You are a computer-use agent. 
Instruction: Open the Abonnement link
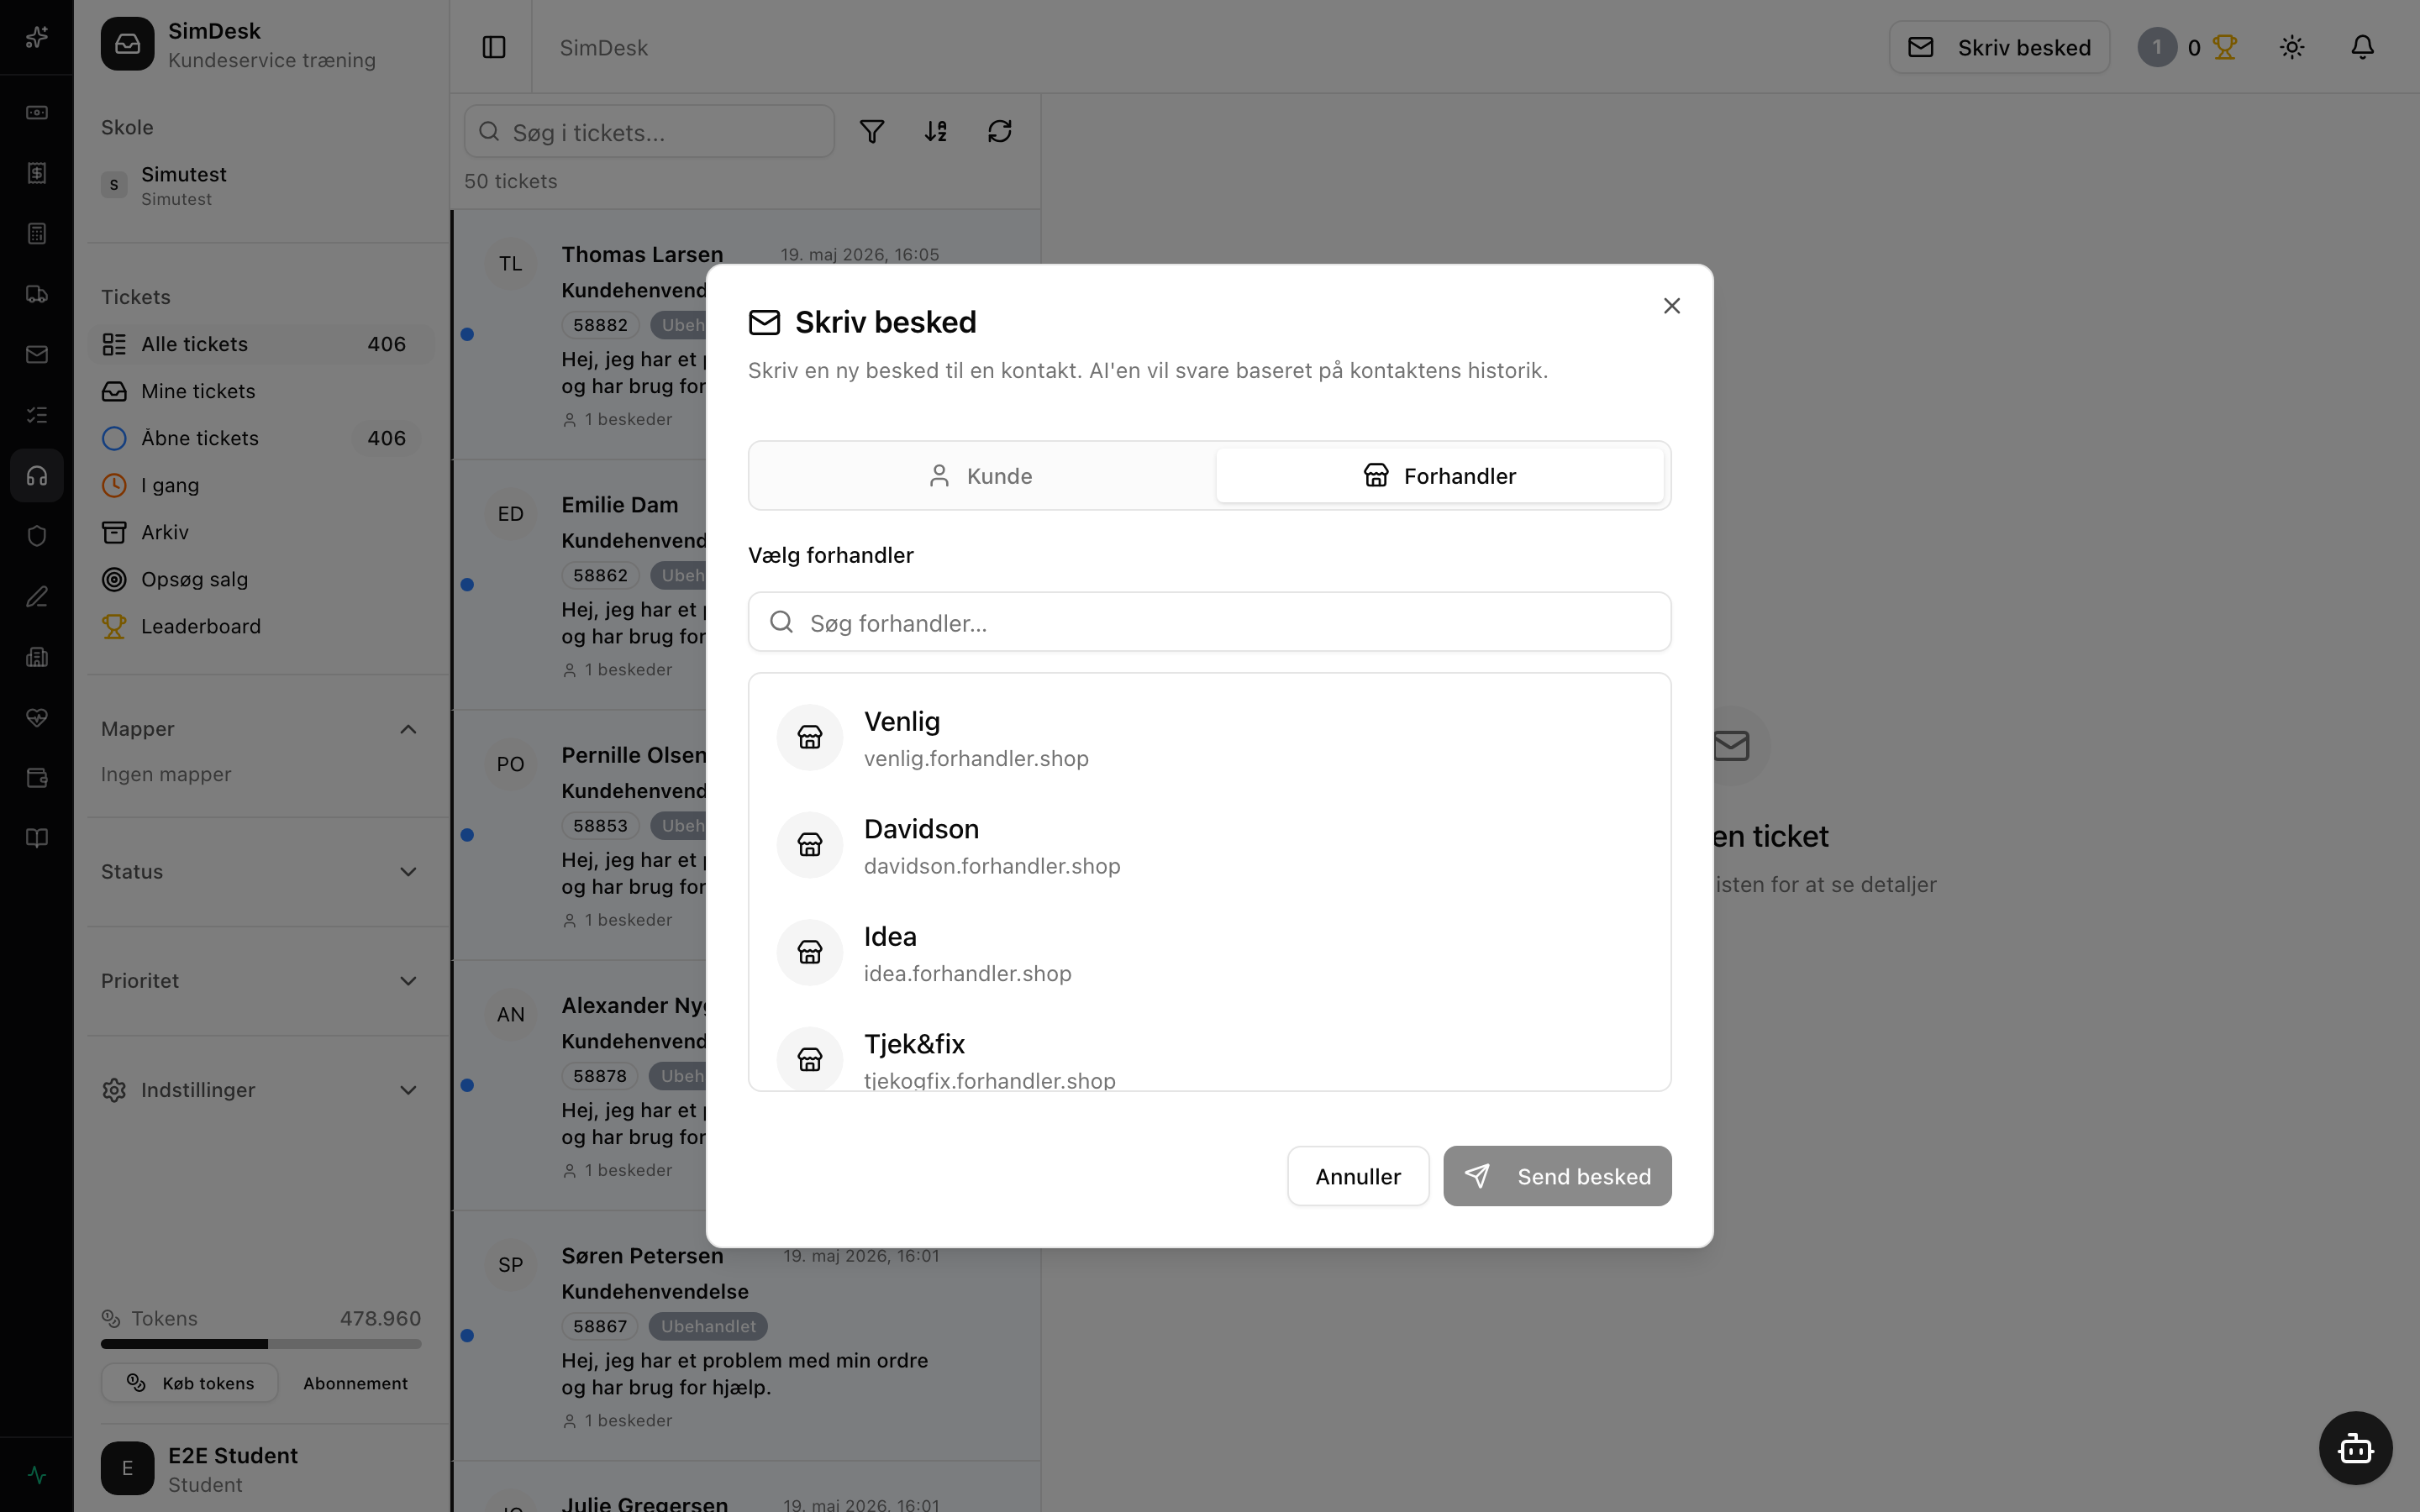click(355, 1383)
